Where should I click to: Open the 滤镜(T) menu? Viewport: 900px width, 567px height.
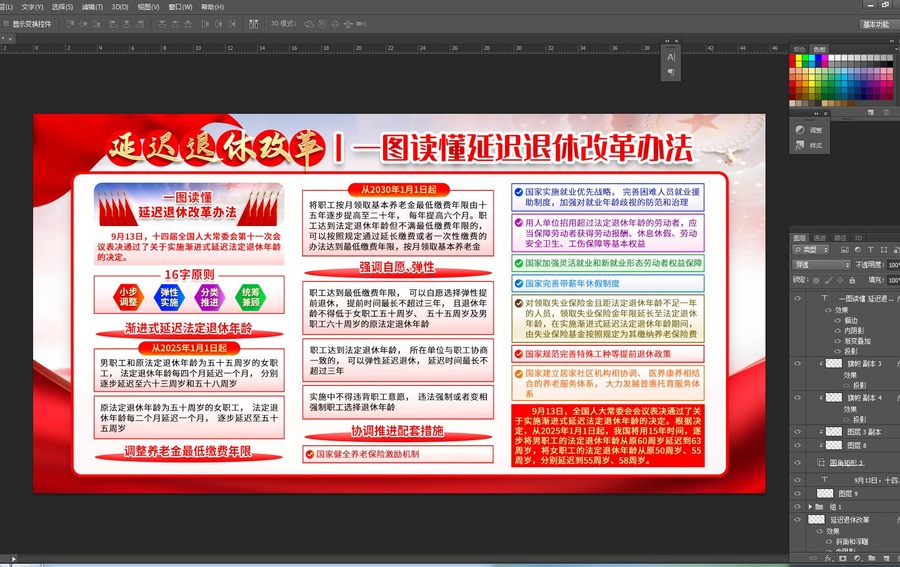pyautogui.click(x=92, y=7)
